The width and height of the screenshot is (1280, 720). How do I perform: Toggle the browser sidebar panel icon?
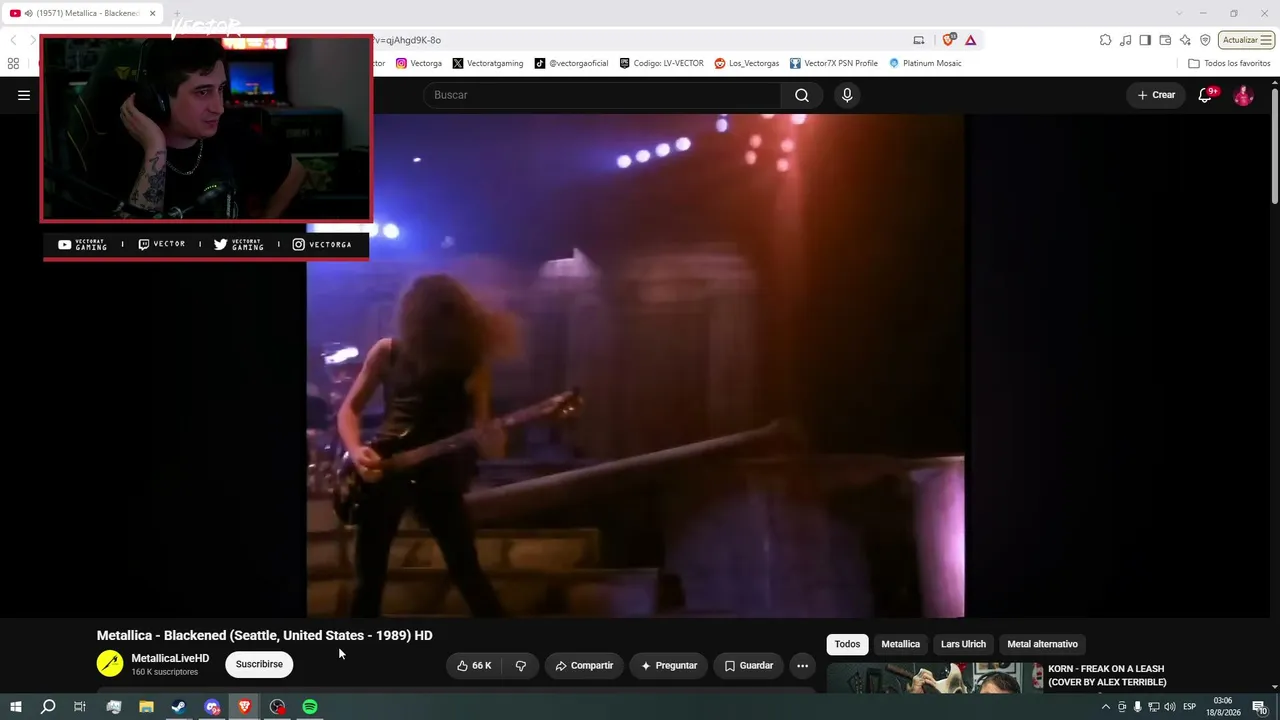1145,40
